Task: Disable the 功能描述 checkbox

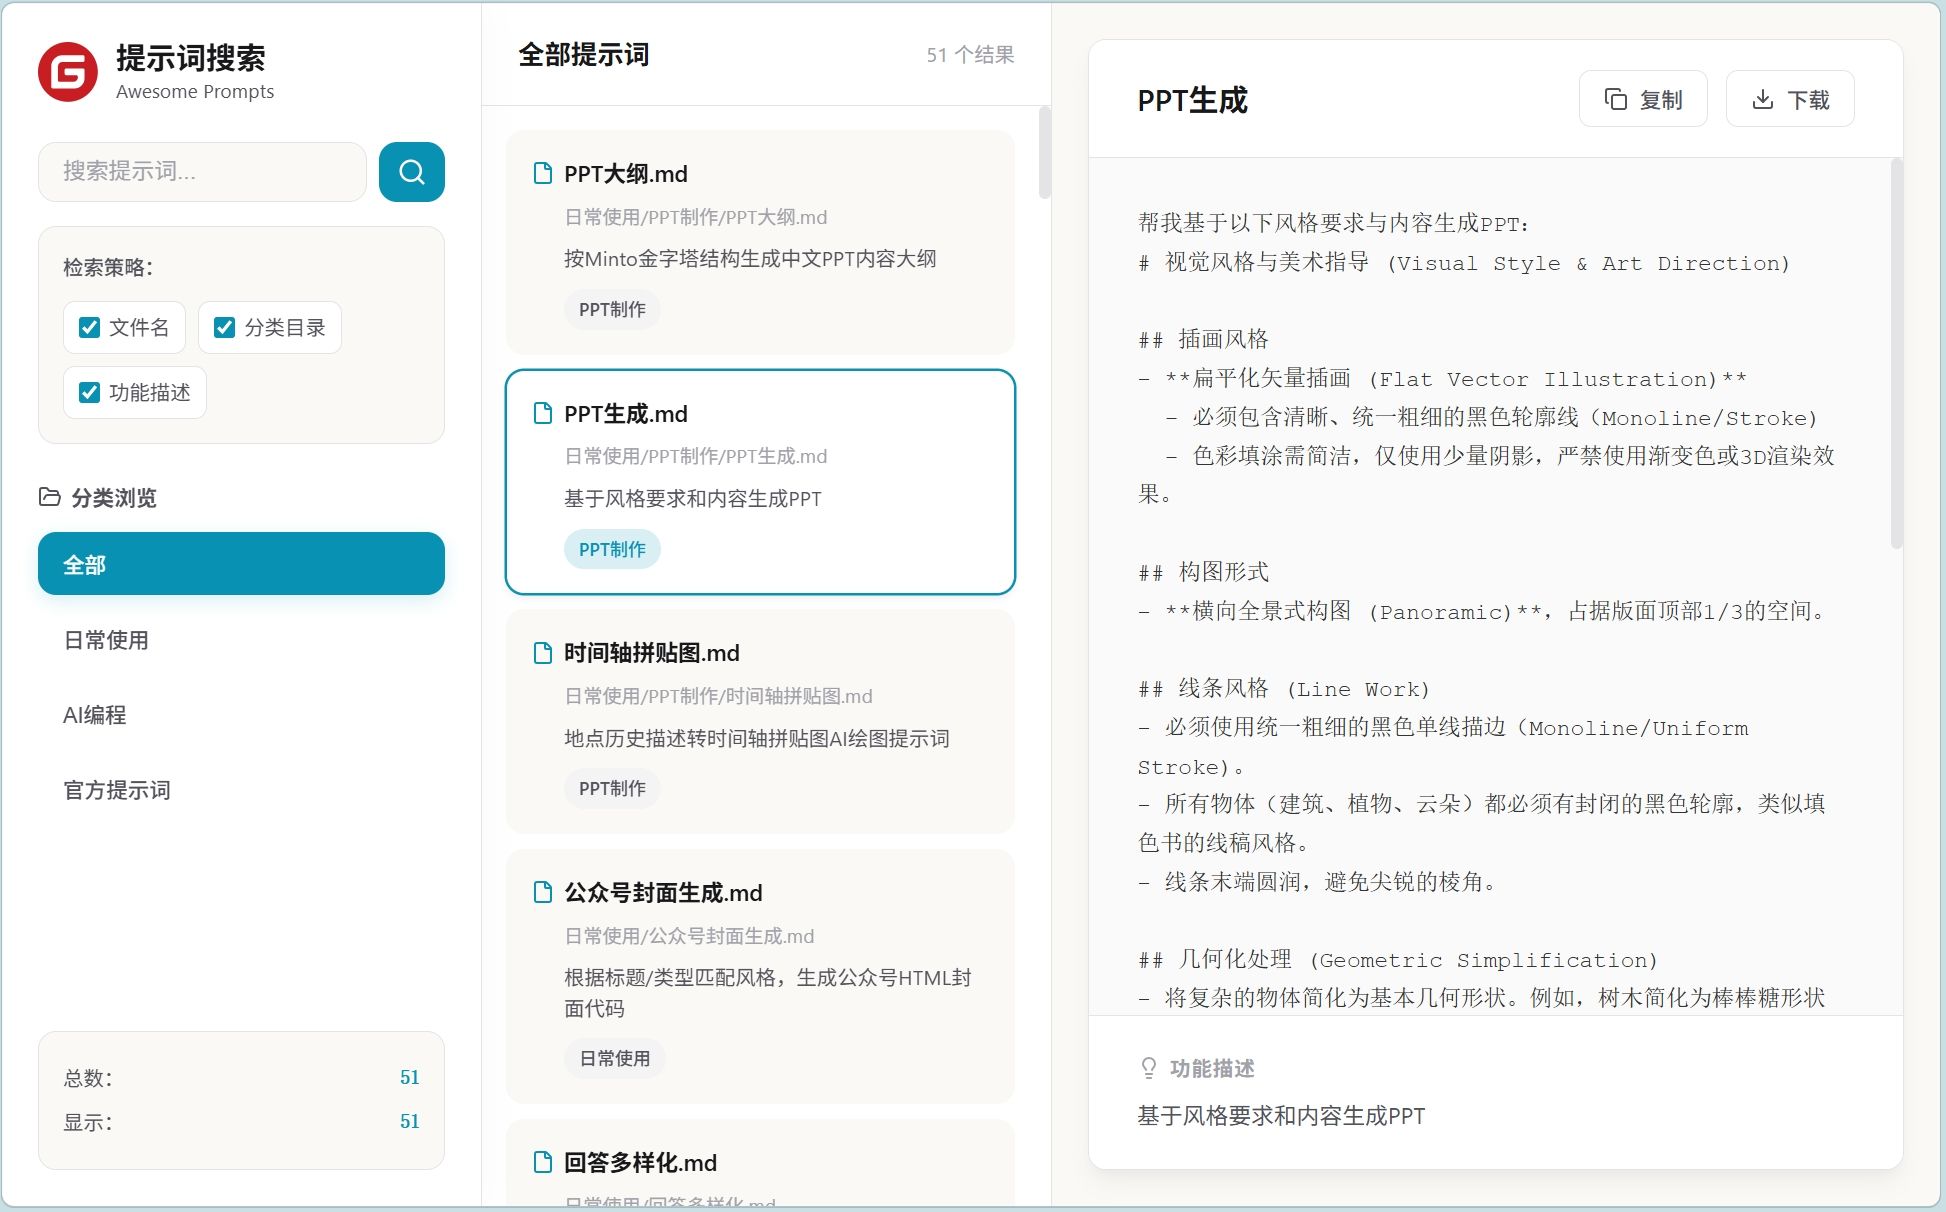Action: [90, 392]
